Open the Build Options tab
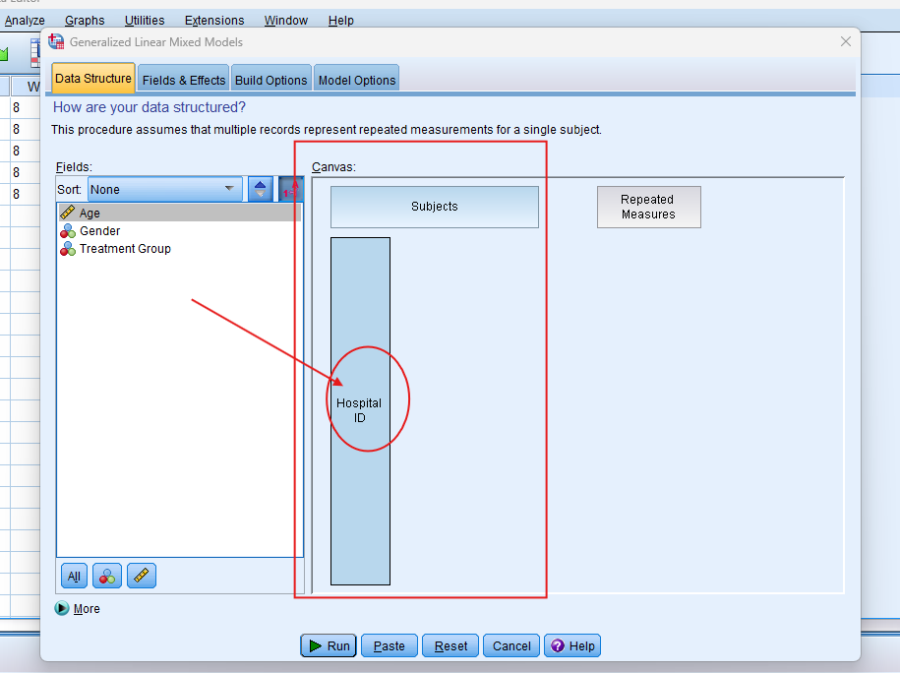The image size is (900, 673). click(271, 80)
